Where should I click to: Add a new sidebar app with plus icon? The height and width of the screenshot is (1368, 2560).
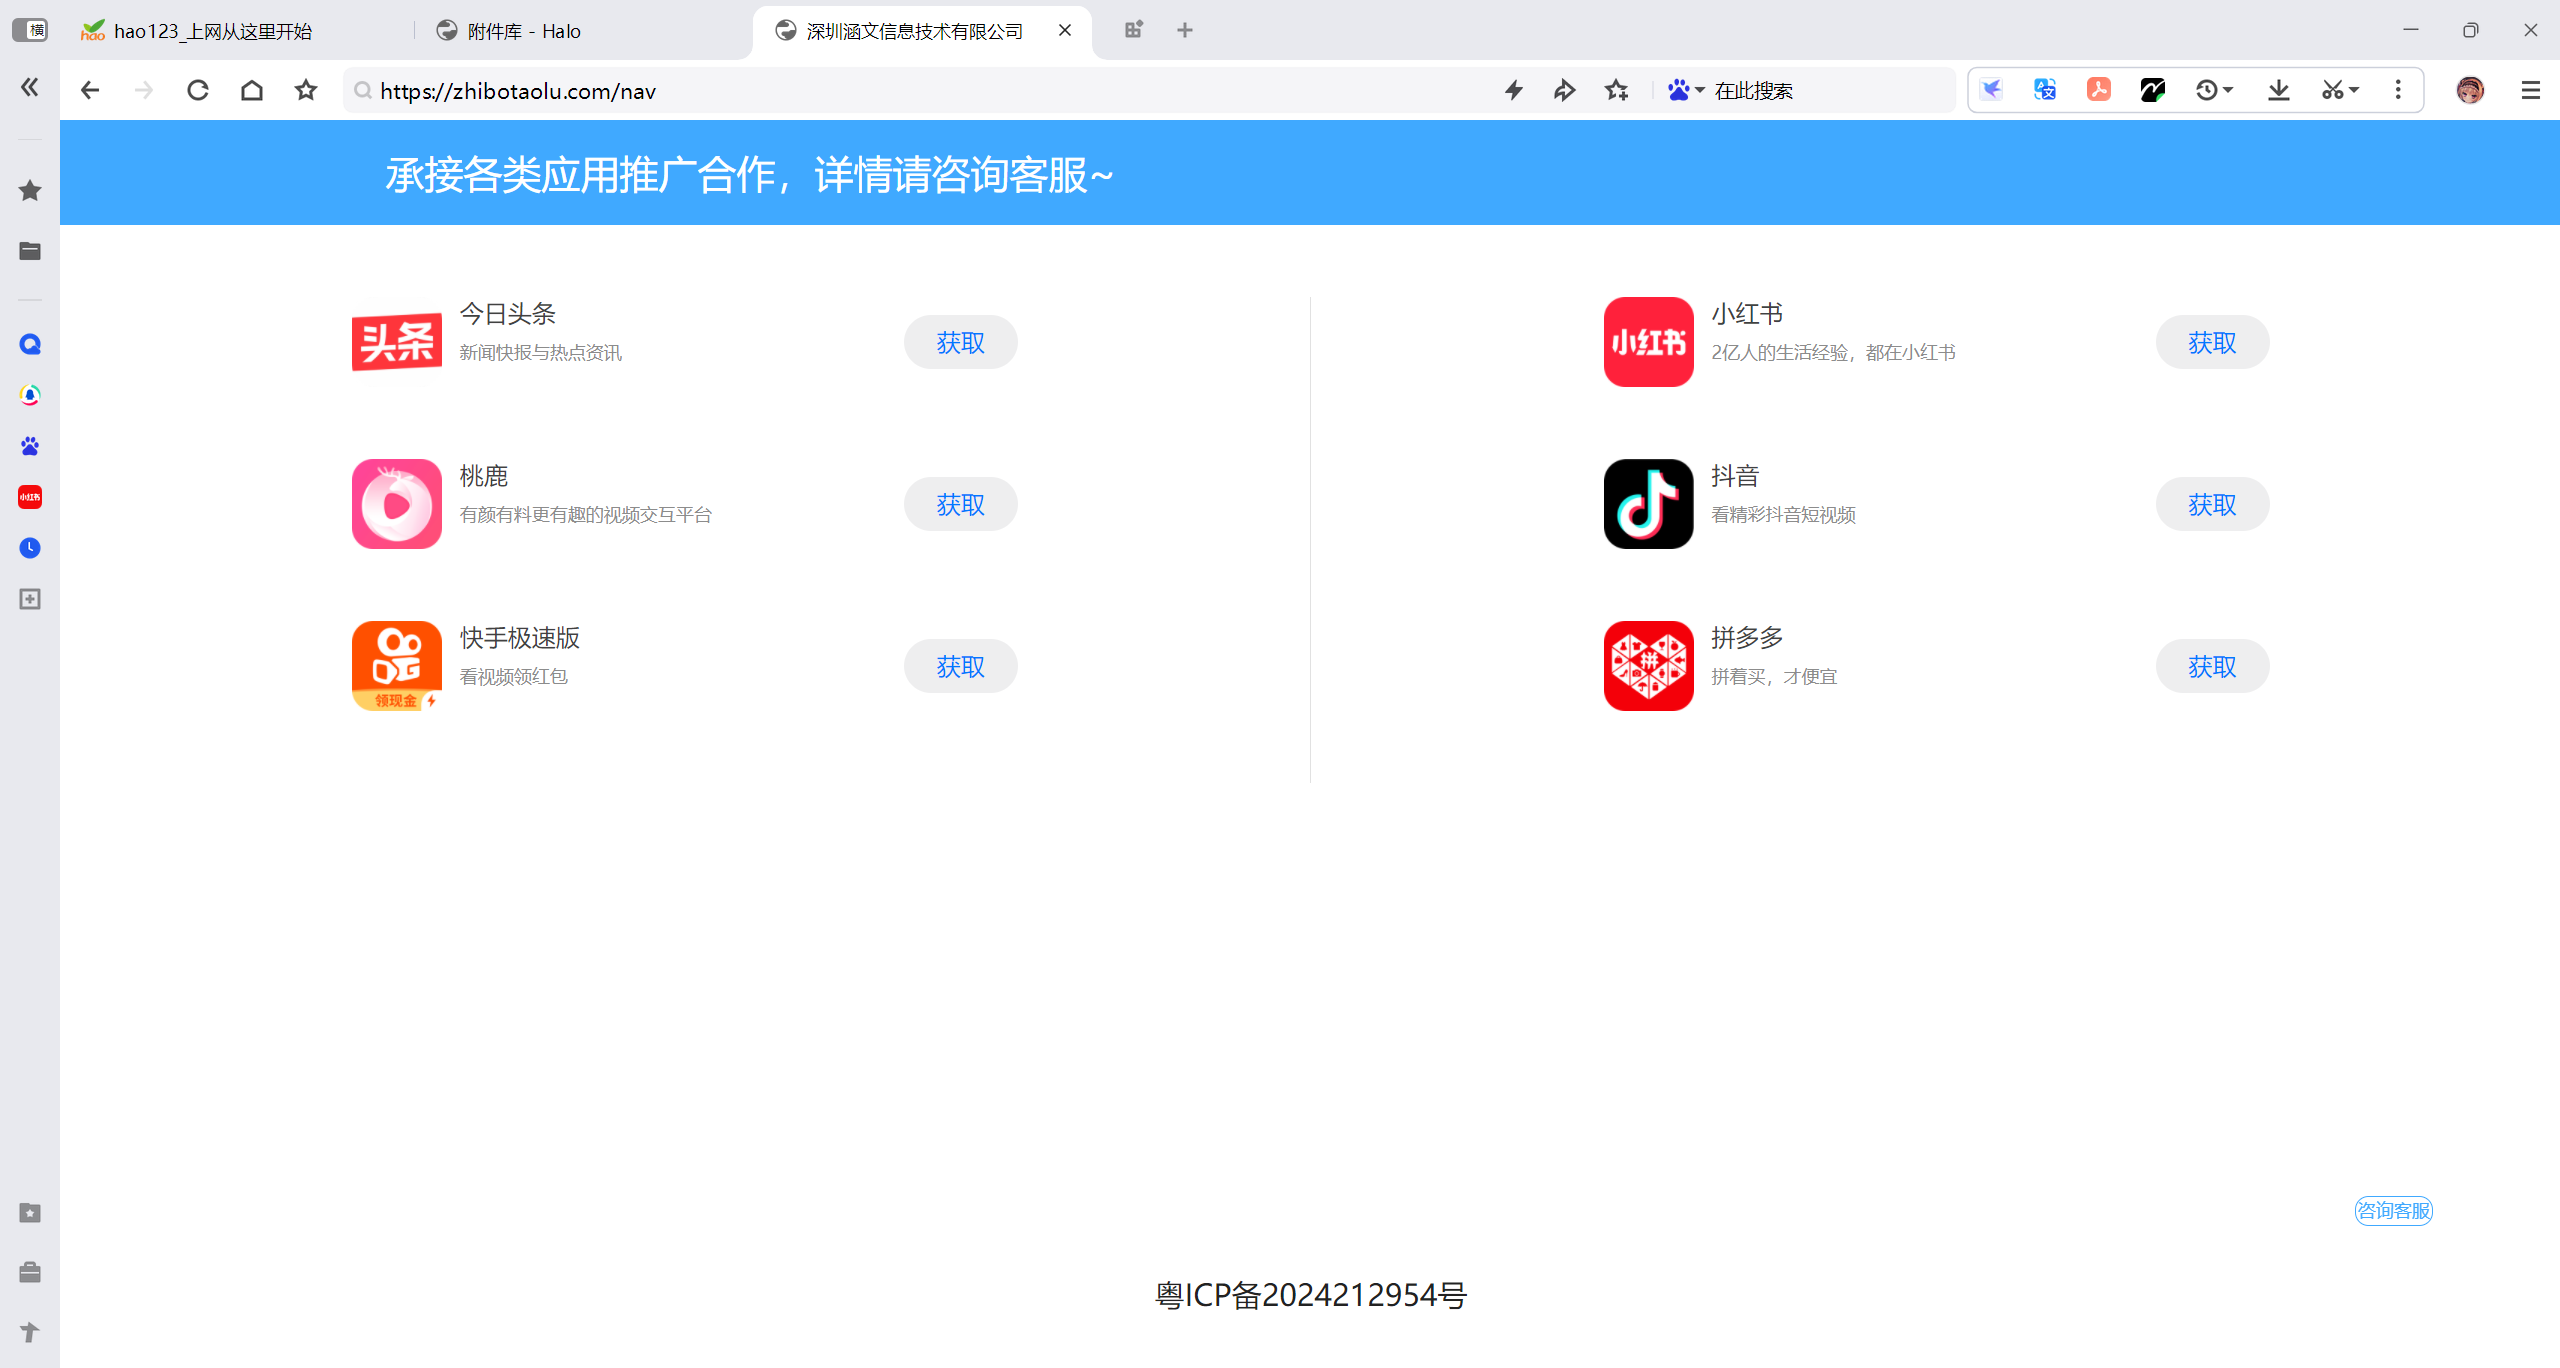click(30, 599)
